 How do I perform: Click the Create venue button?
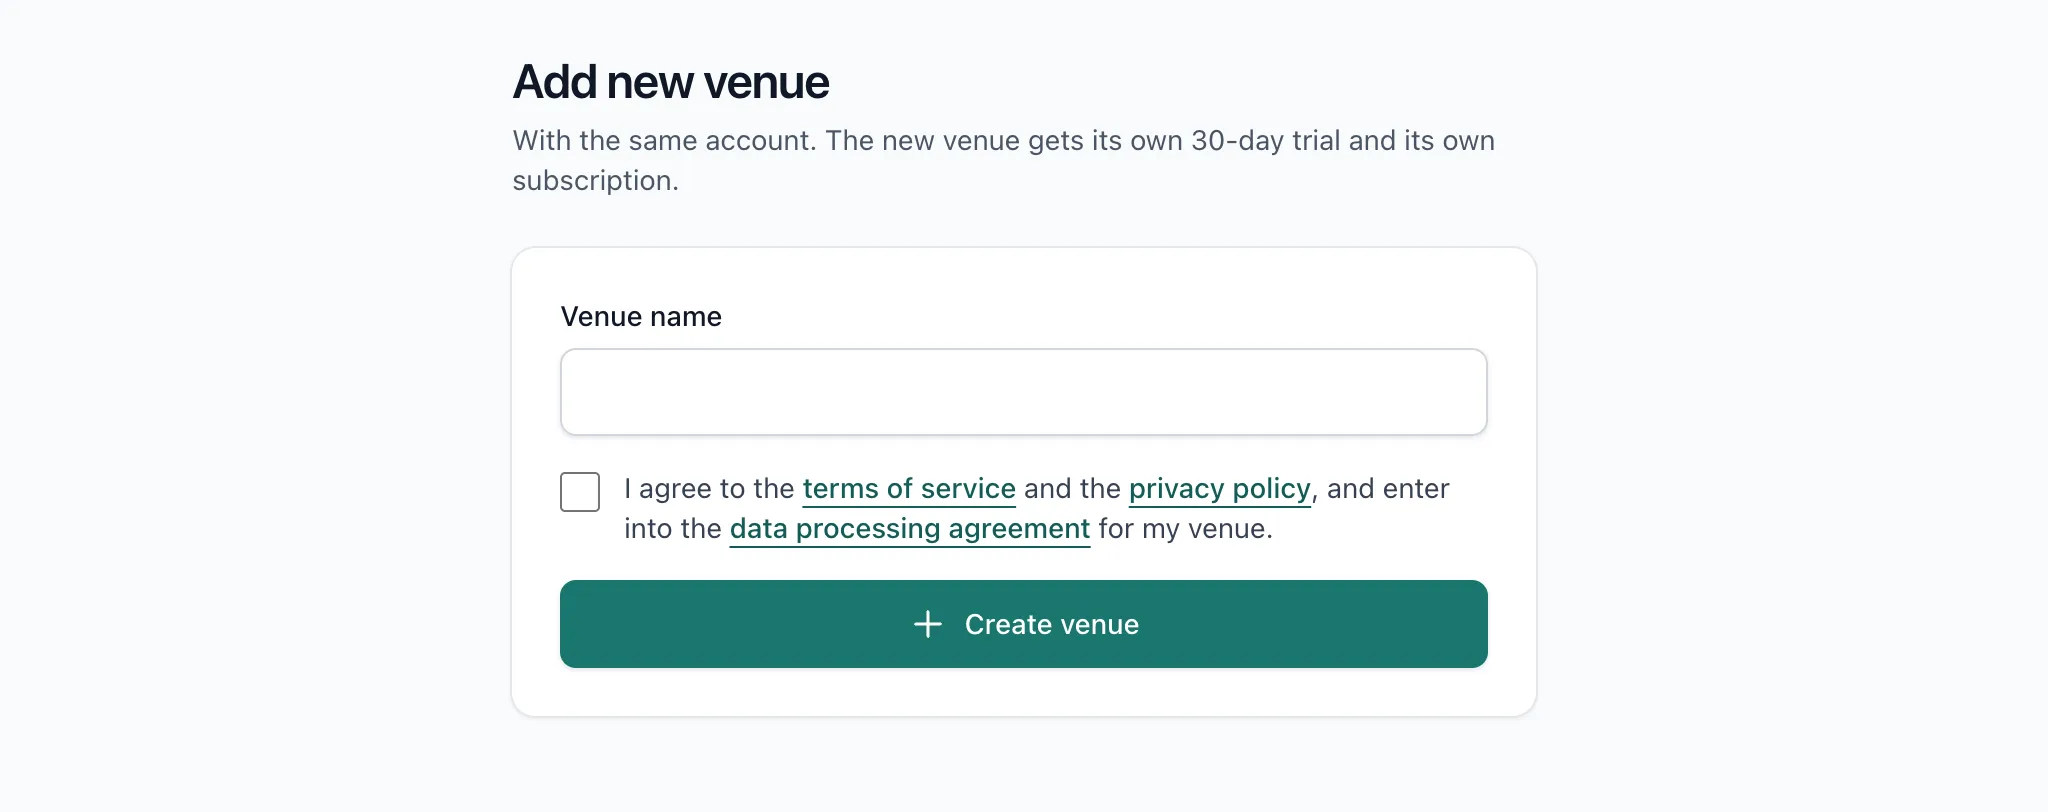pyautogui.click(x=1023, y=624)
